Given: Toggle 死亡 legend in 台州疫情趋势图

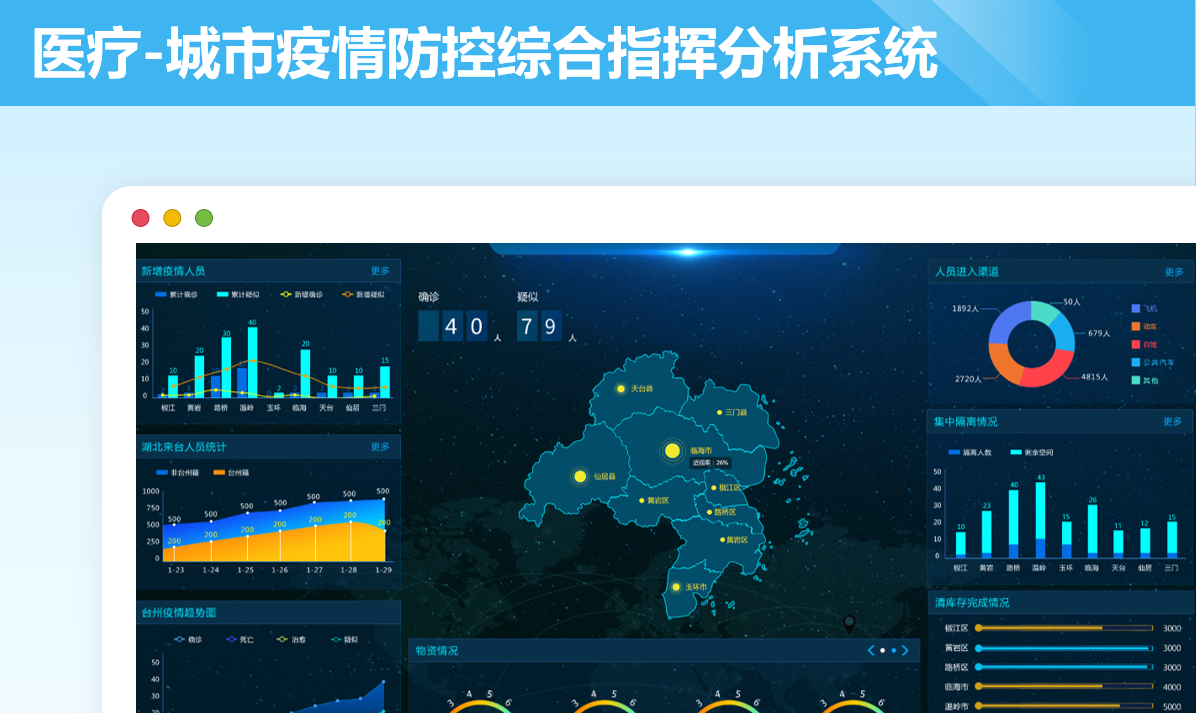Looking at the screenshot, I should click(240, 640).
